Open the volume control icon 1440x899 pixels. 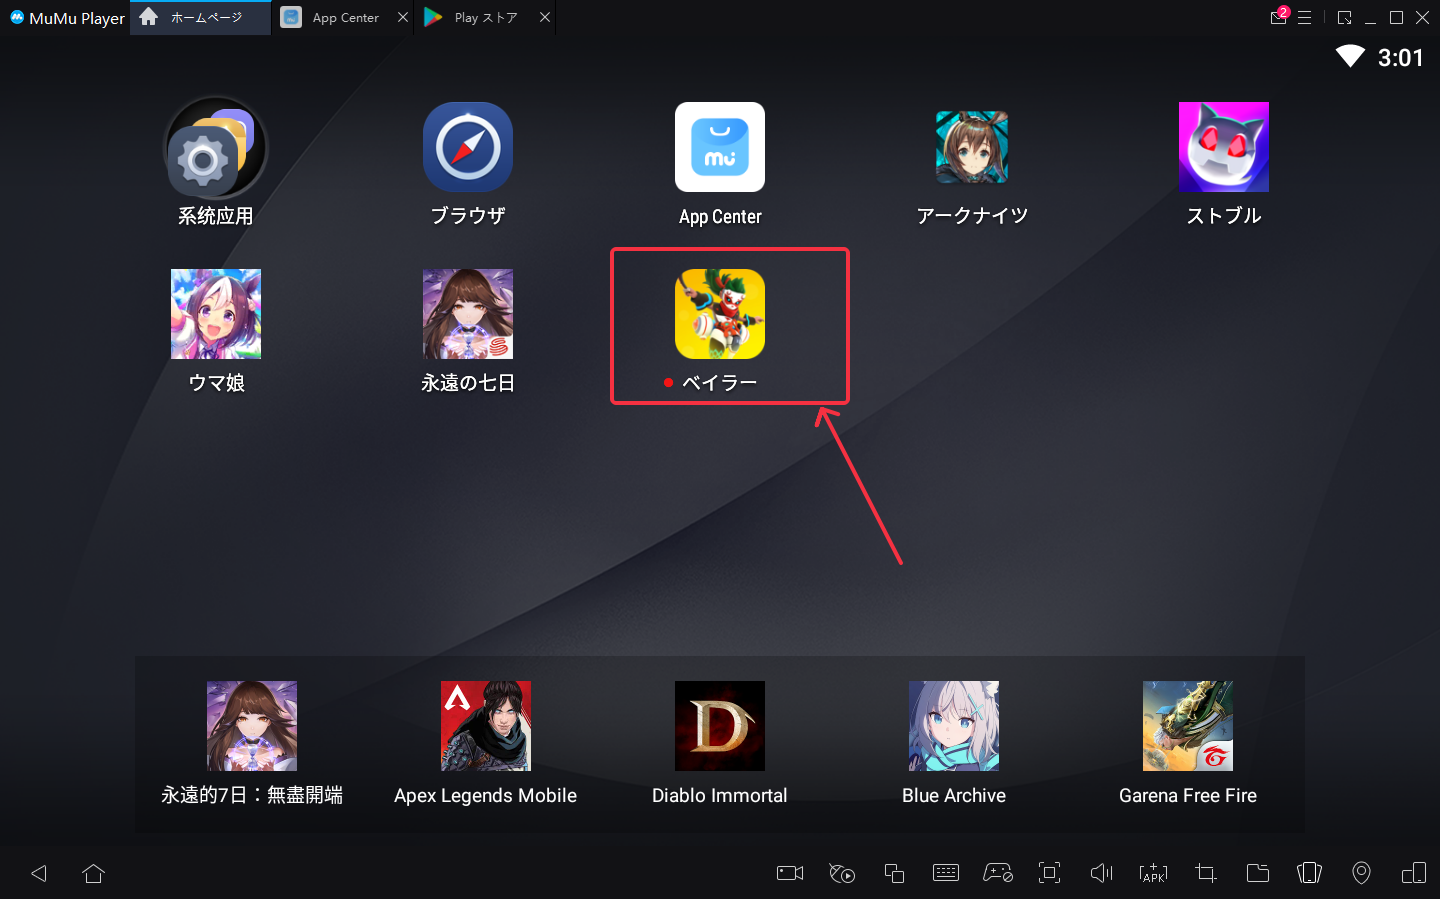[x=1101, y=873]
